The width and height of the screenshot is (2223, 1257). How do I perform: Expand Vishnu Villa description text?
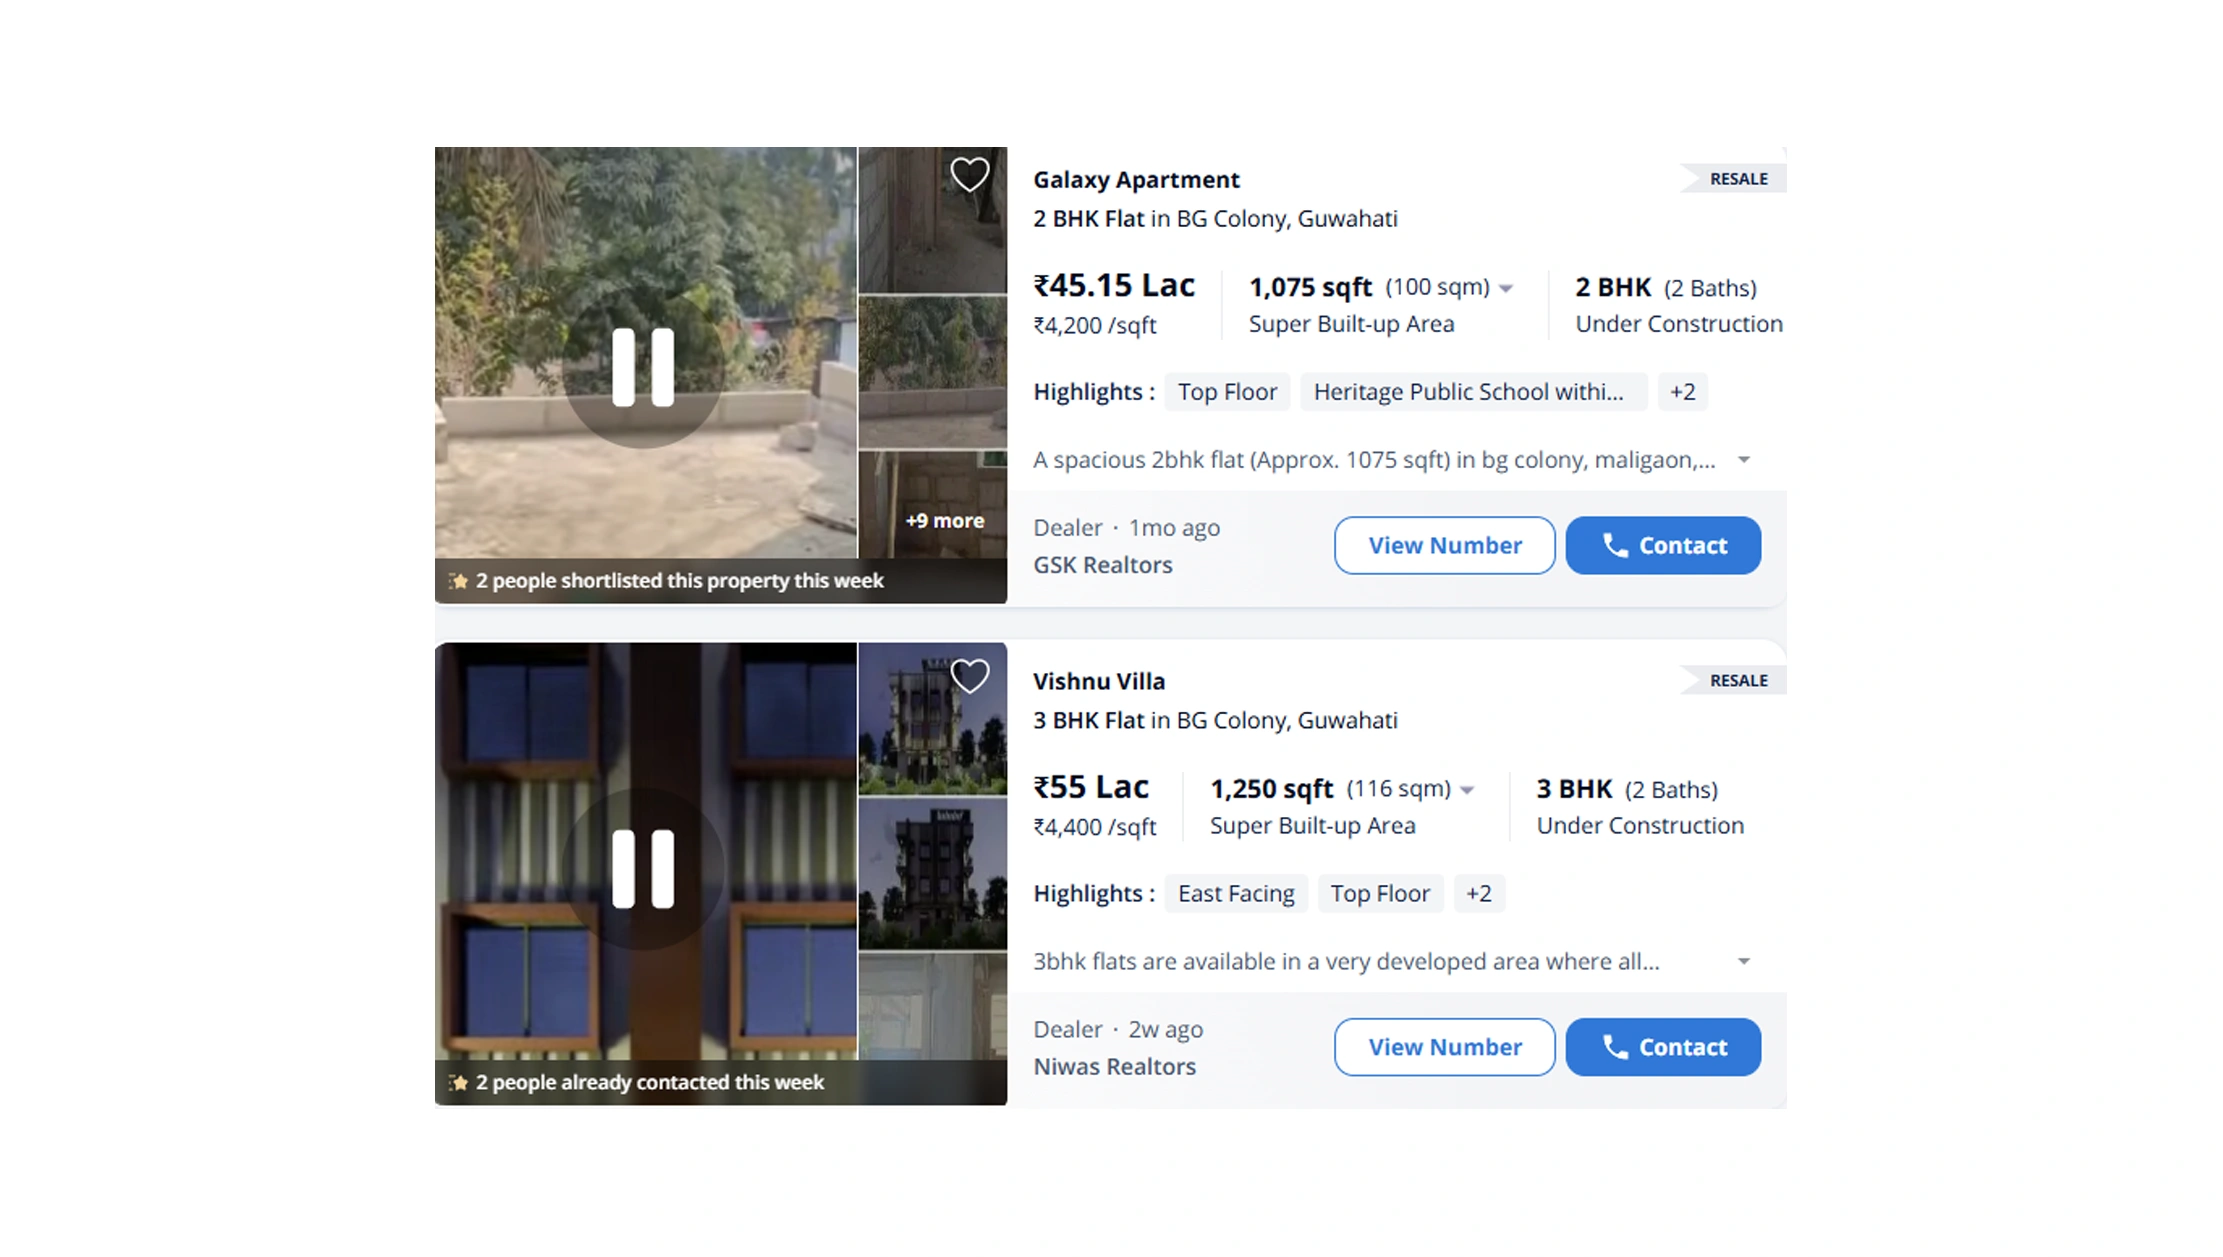point(1744,961)
